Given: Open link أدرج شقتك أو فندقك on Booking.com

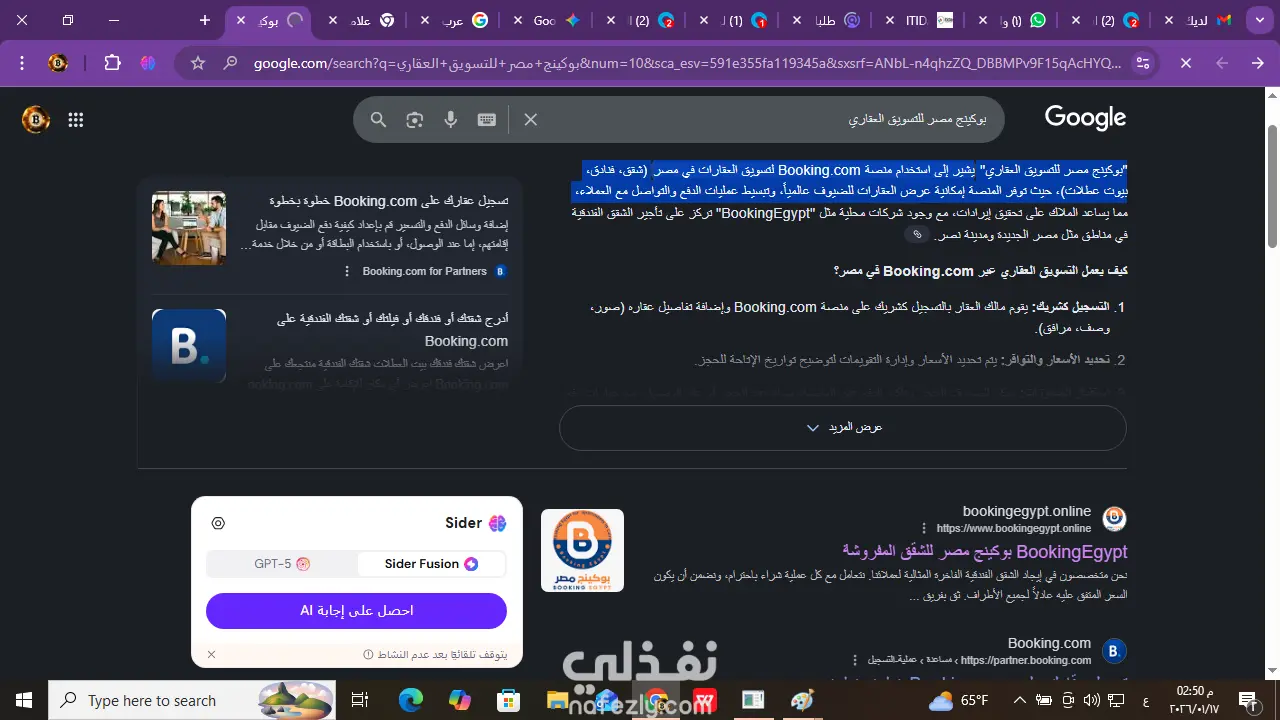Looking at the screenshot, I should tap(392, 329).
